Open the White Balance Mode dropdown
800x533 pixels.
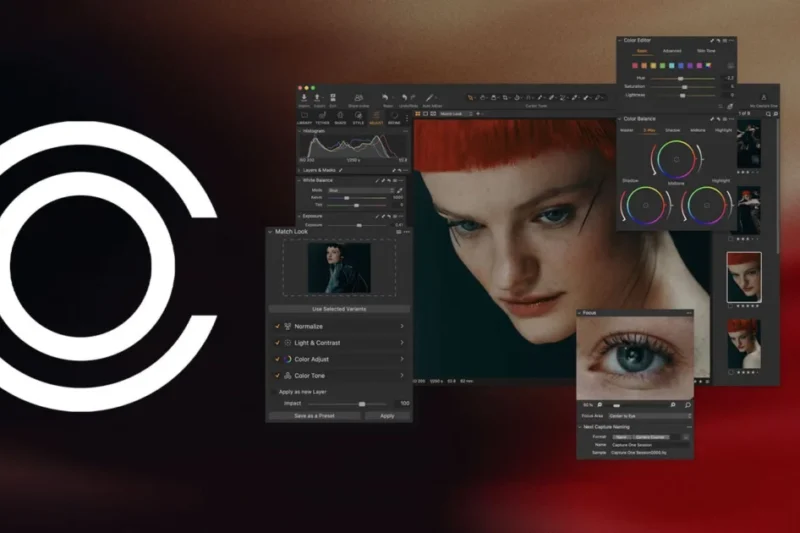coord(361,190)
